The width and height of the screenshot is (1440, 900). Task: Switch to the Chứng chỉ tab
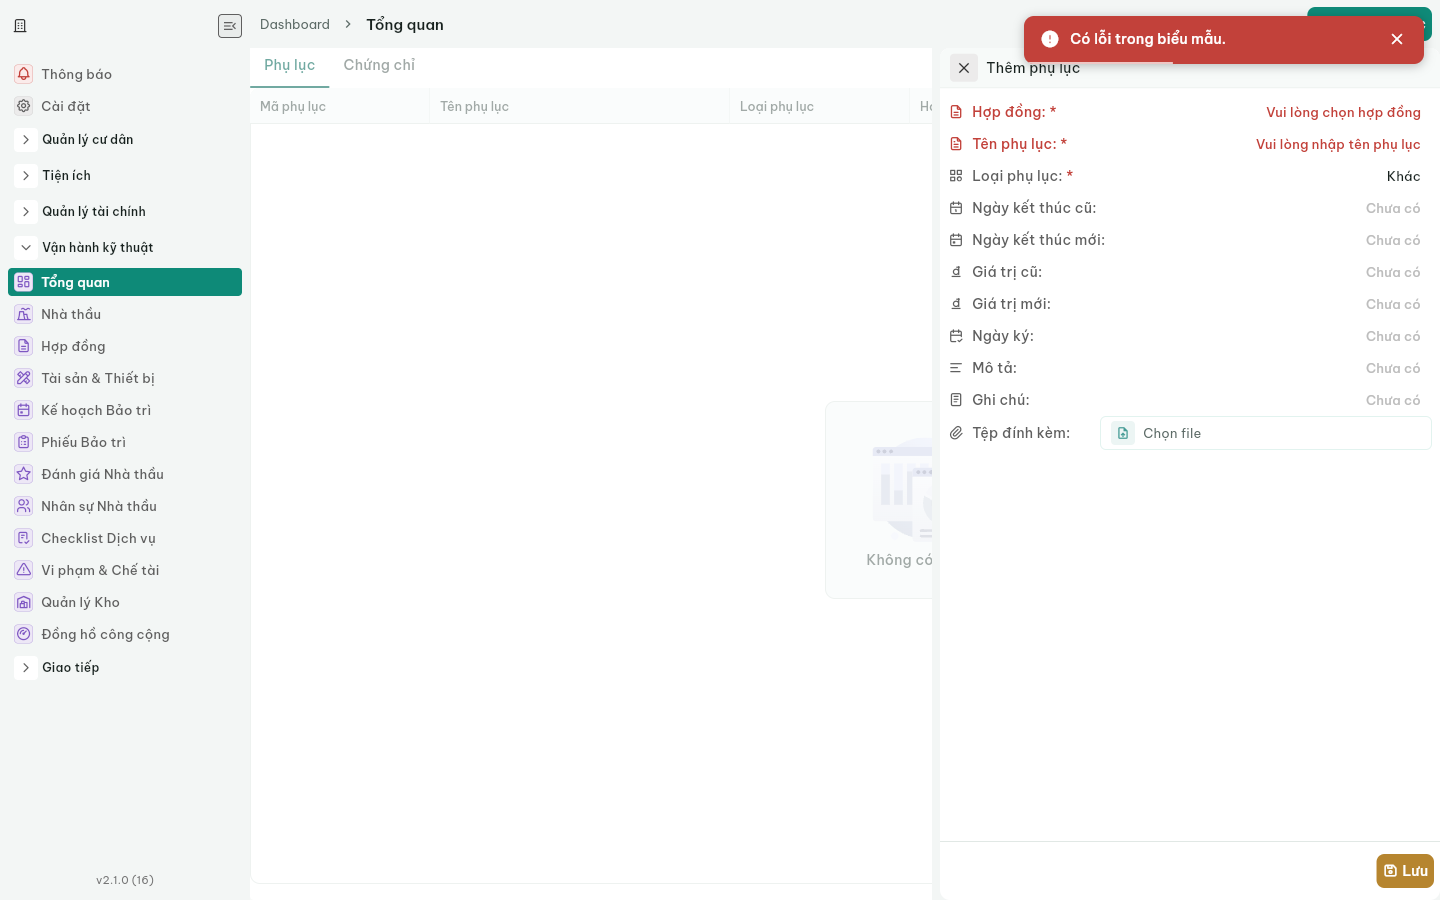pyautogui.click(x=379, y=65)
